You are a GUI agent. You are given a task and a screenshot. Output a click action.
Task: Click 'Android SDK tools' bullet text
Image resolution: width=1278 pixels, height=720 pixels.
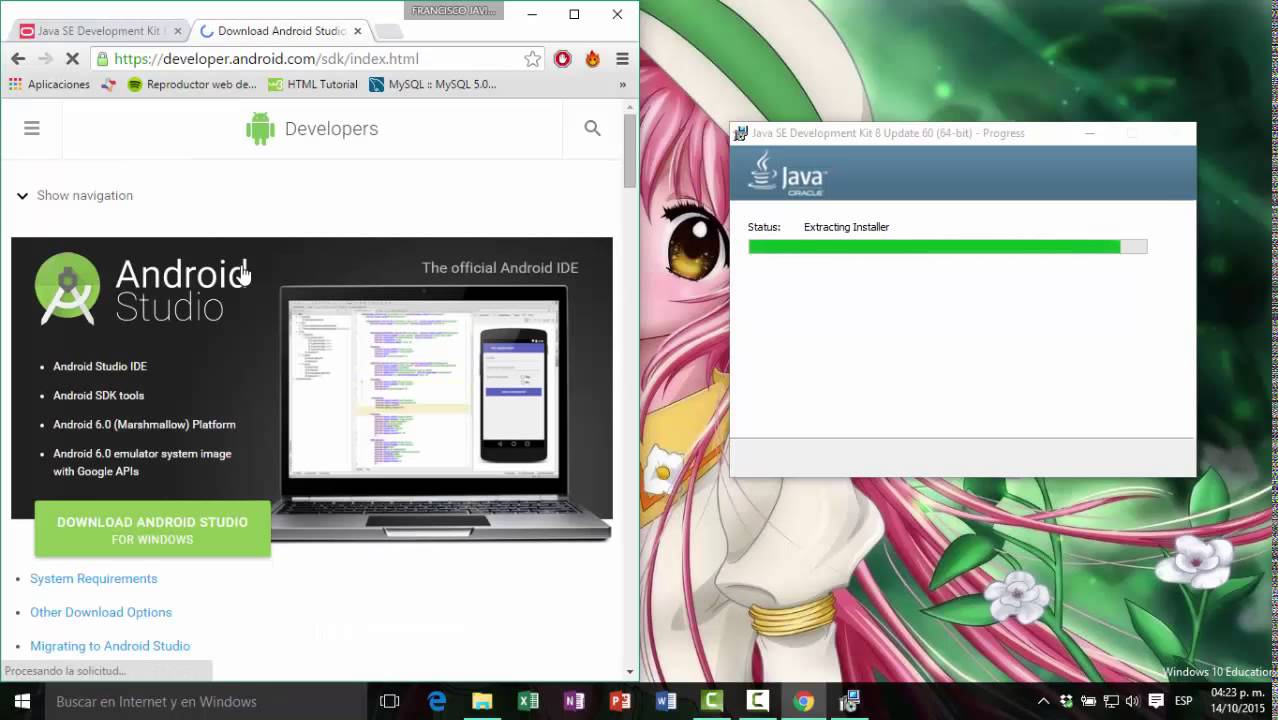[x=99, y=396]
